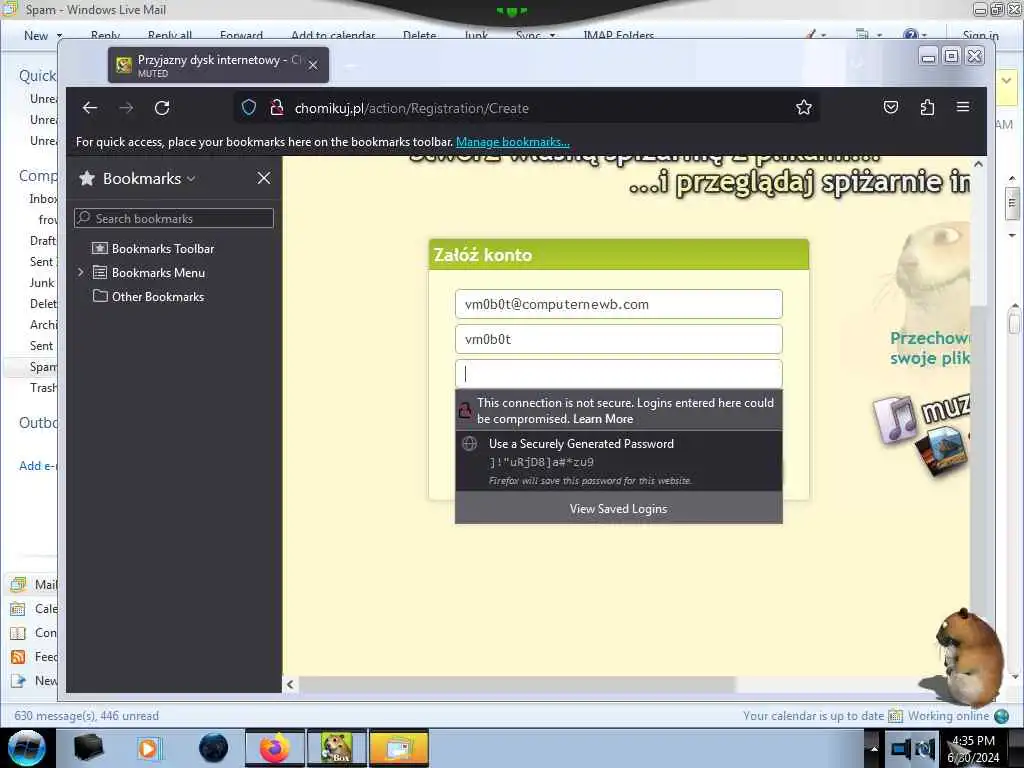This screenshot has width=1024, height=768.
Task: Open Firefox from the taskbar
Action: [x=275, y=748]
